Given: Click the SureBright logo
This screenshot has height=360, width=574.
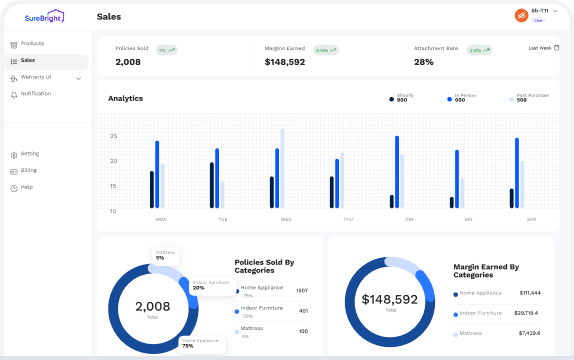Looking at the screenshot, I should tap(44, 17).
